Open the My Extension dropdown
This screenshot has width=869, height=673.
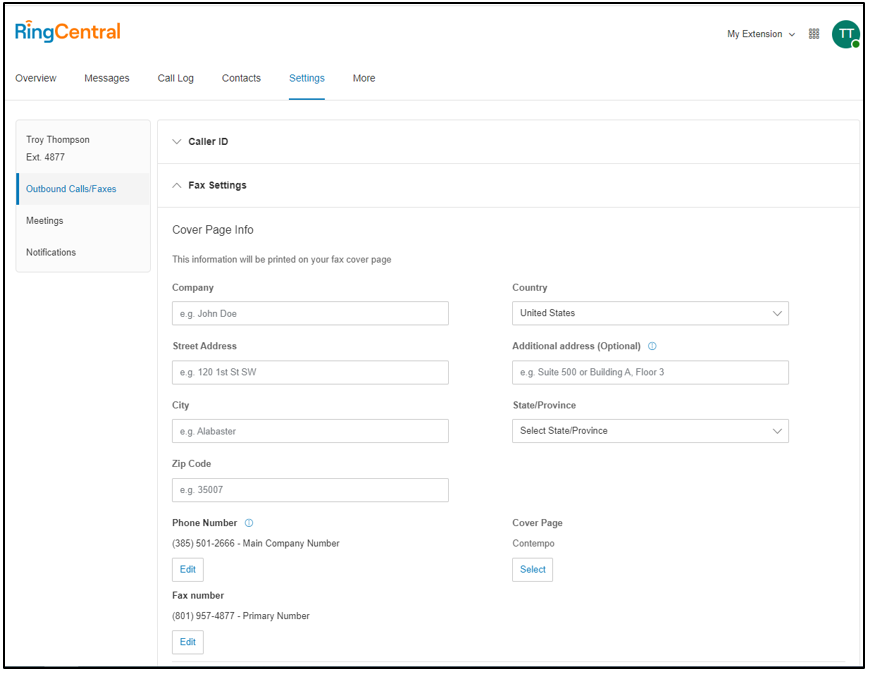(x=761, y=34)
